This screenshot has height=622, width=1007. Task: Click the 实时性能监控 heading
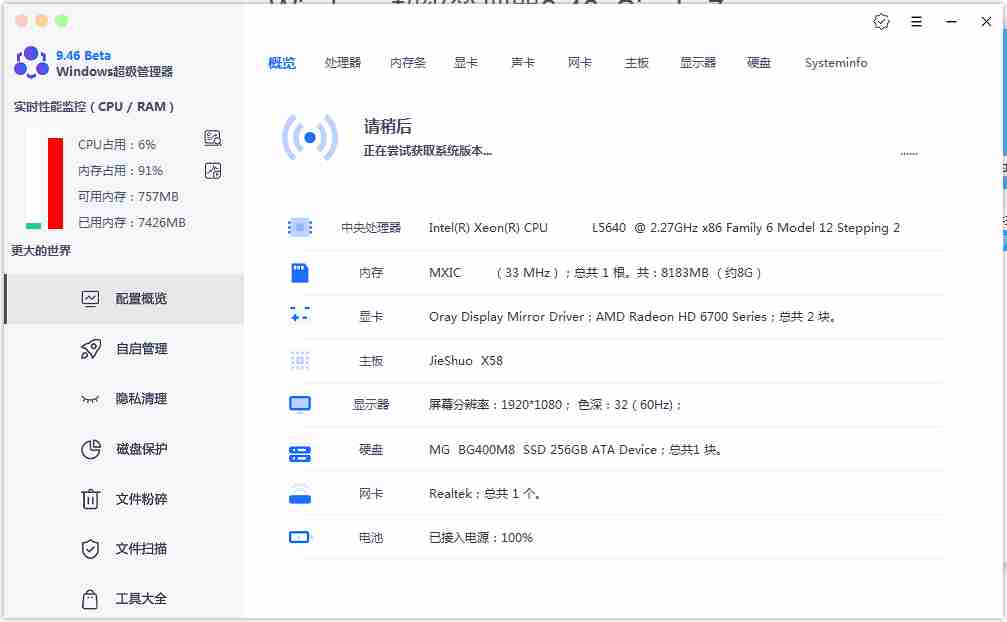point(94,107)
